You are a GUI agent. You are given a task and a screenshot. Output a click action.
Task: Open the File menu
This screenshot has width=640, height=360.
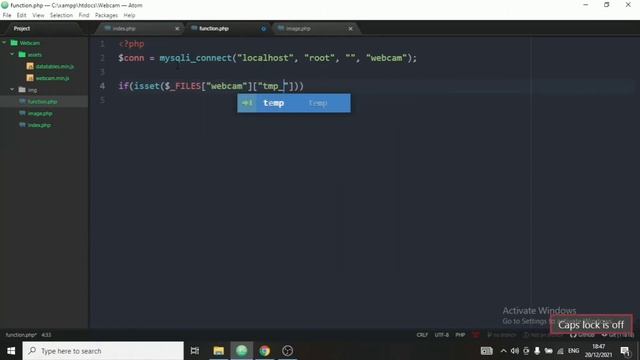pyautogui.click(x=7, y=15)
